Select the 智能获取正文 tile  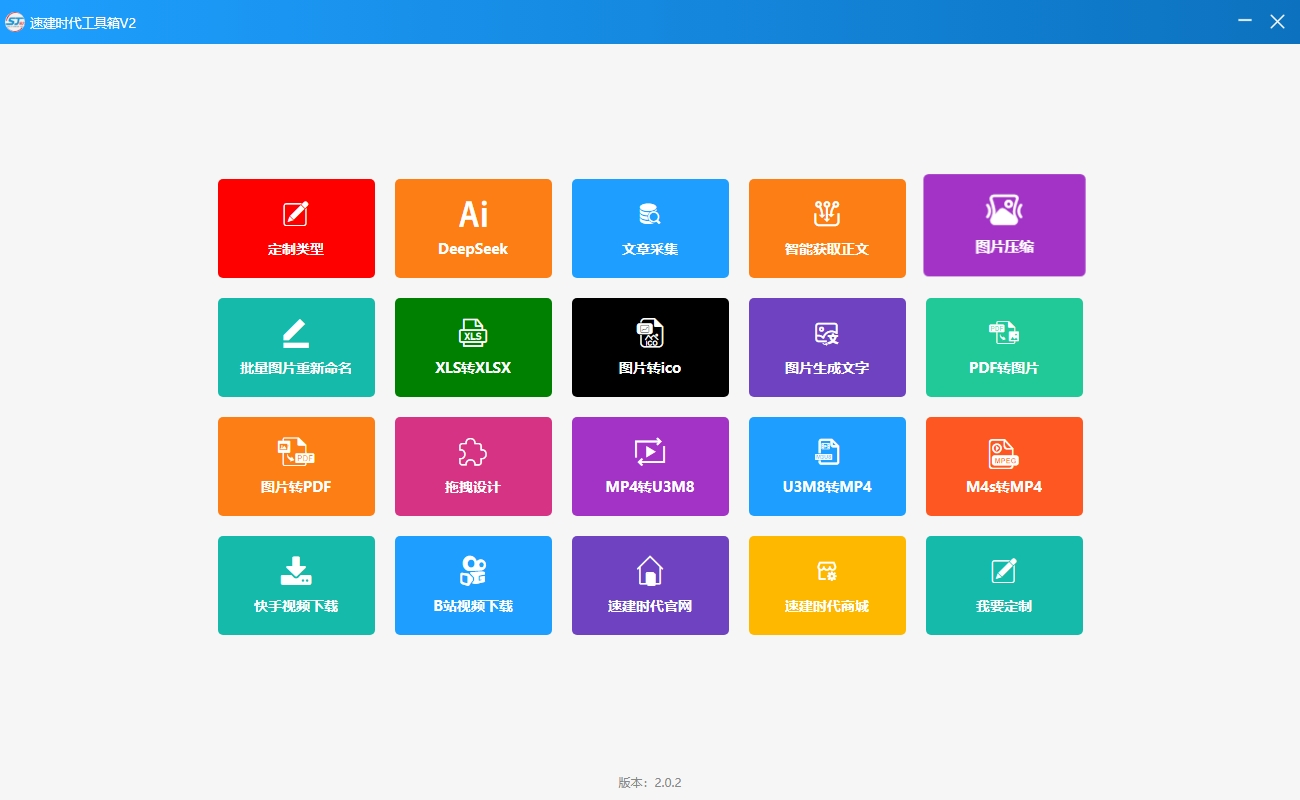[827, 228]
